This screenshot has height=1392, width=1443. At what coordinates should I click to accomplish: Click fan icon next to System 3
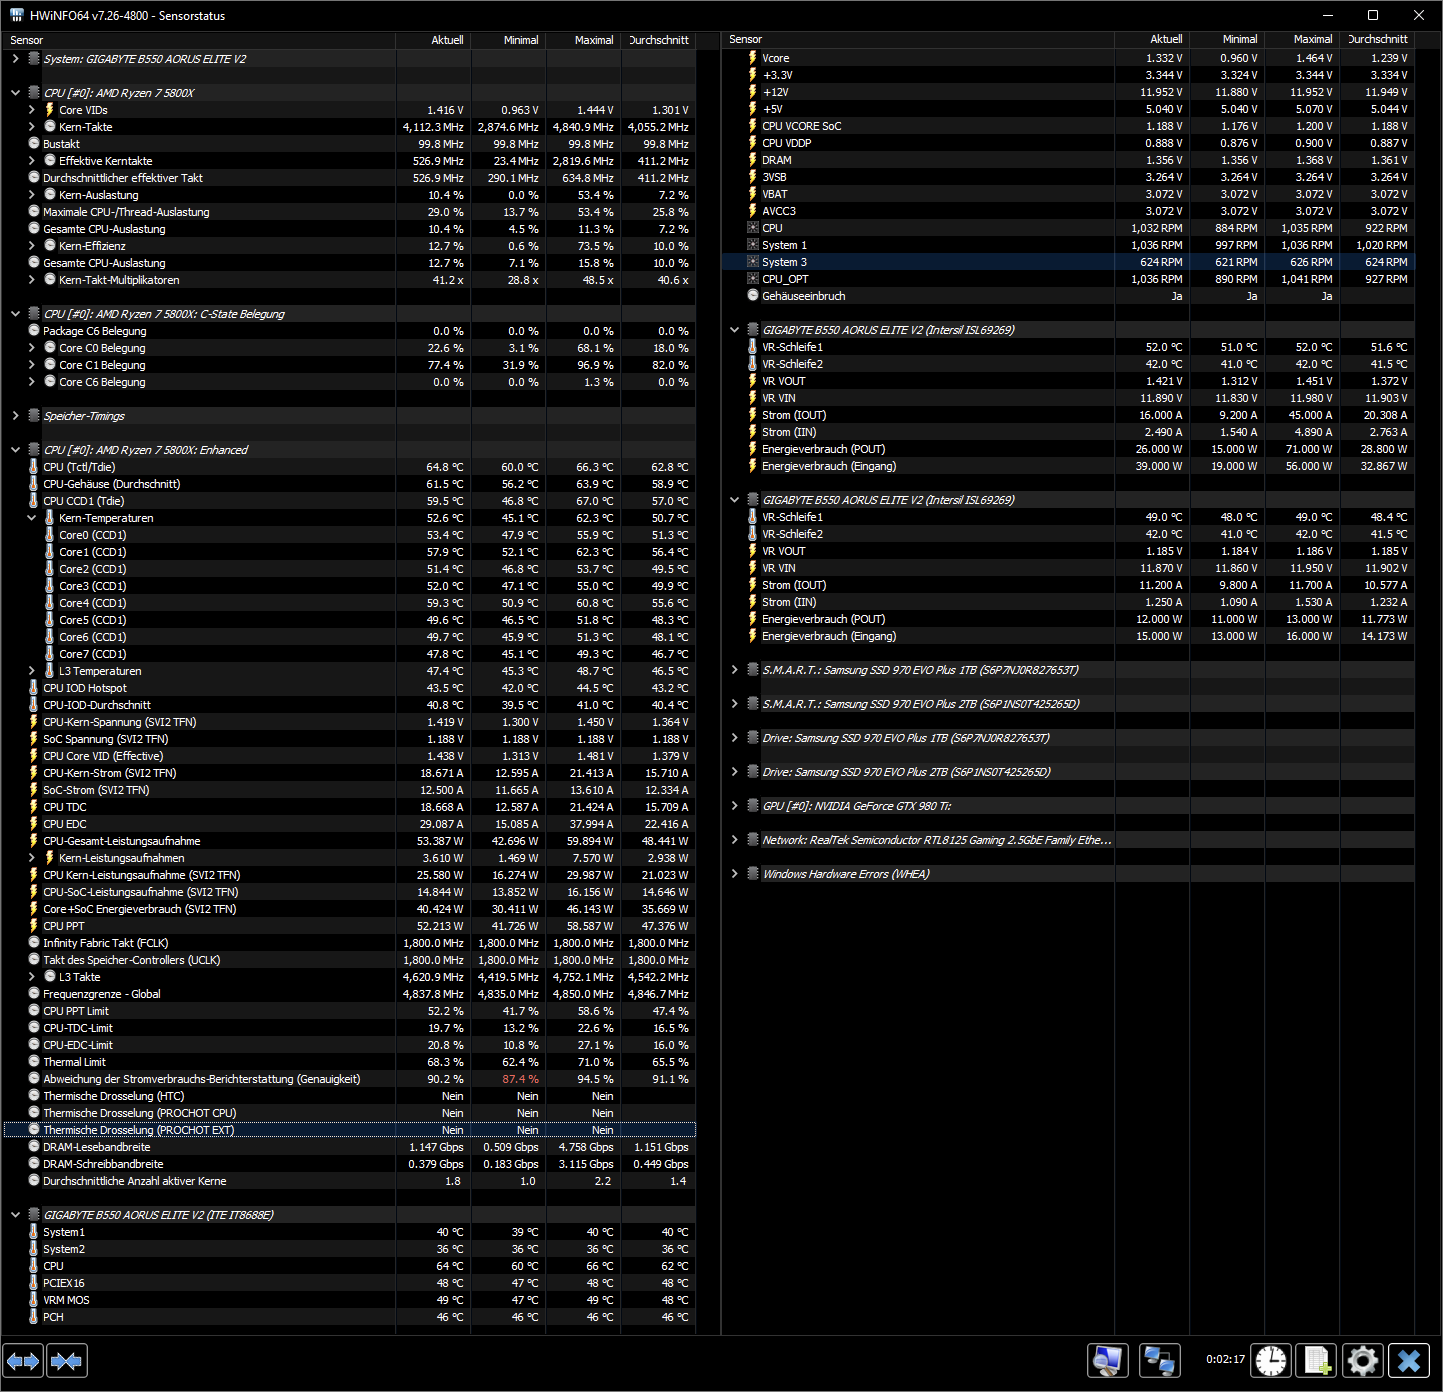pyautogui.click(x=752, y=262)
